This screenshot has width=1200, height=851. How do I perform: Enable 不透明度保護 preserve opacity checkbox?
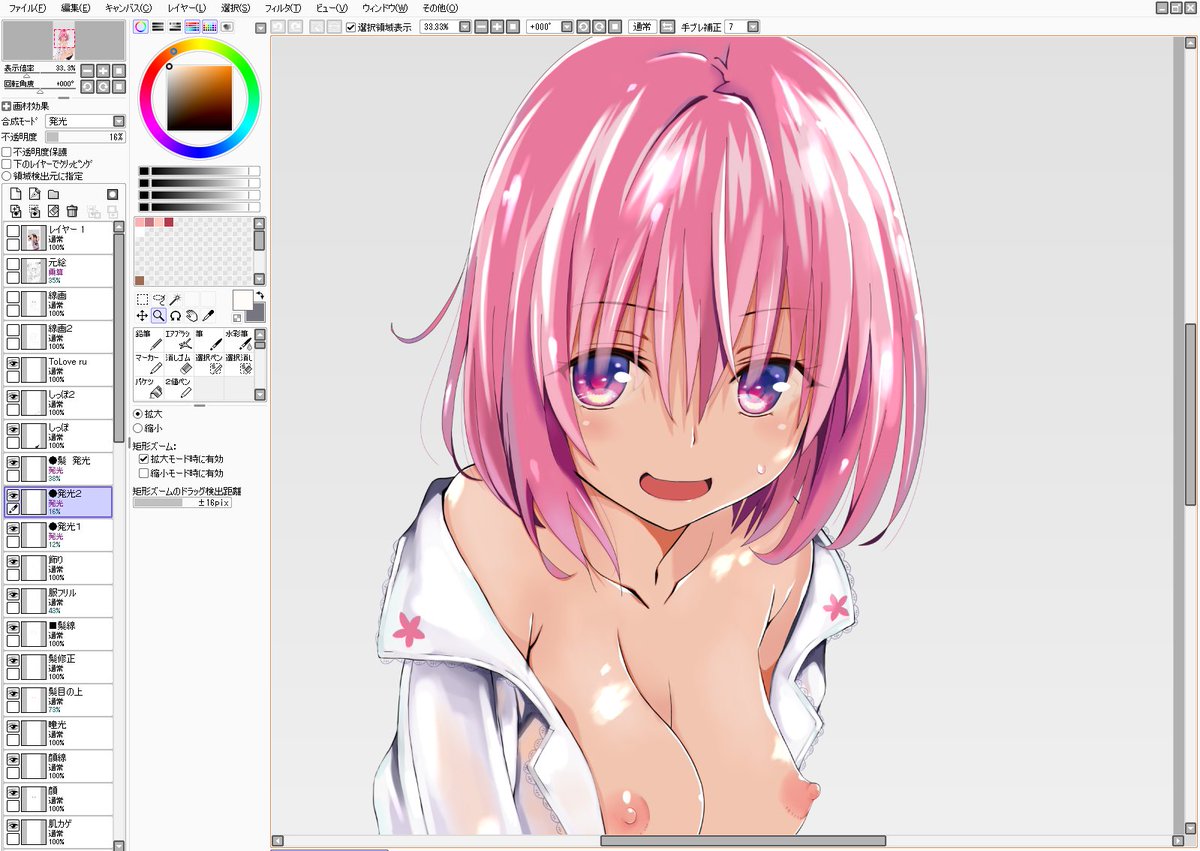(7, 152)
